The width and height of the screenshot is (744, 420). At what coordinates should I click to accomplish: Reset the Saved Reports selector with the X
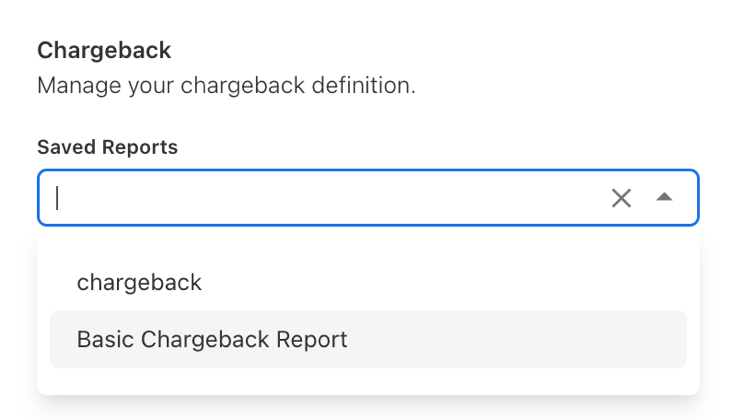coord(621,198)
